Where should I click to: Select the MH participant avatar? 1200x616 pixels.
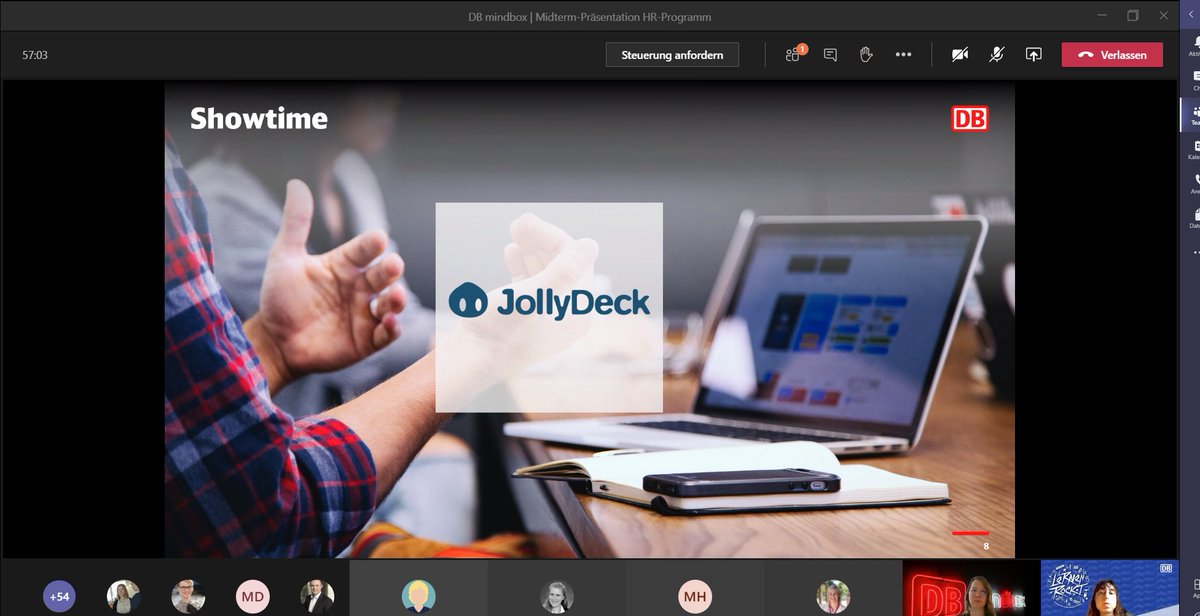(x=695, y=597)
